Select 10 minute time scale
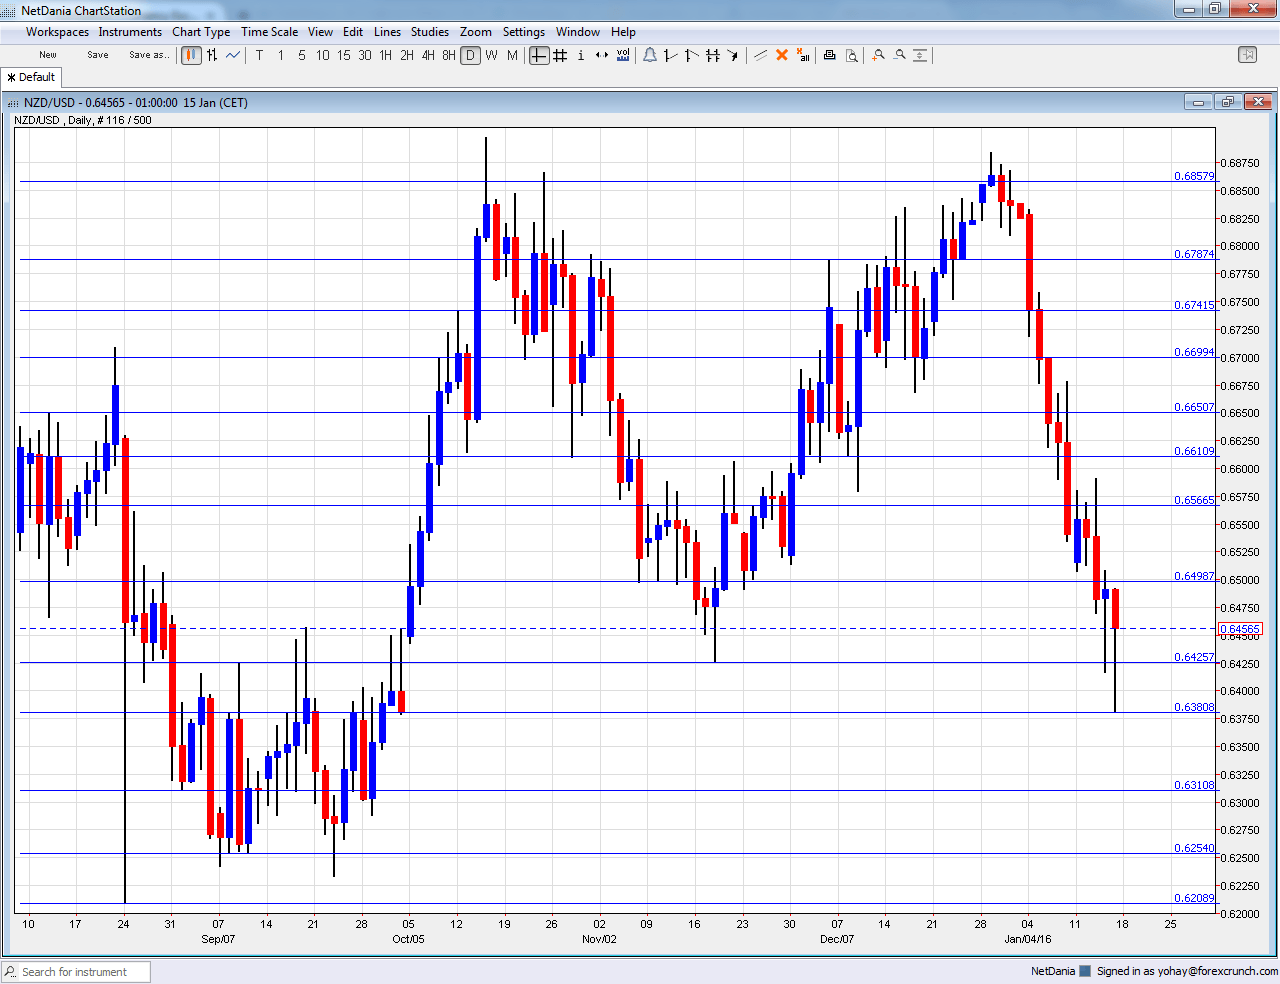This screenshot has width=1280, height=984. coord(322,55)
